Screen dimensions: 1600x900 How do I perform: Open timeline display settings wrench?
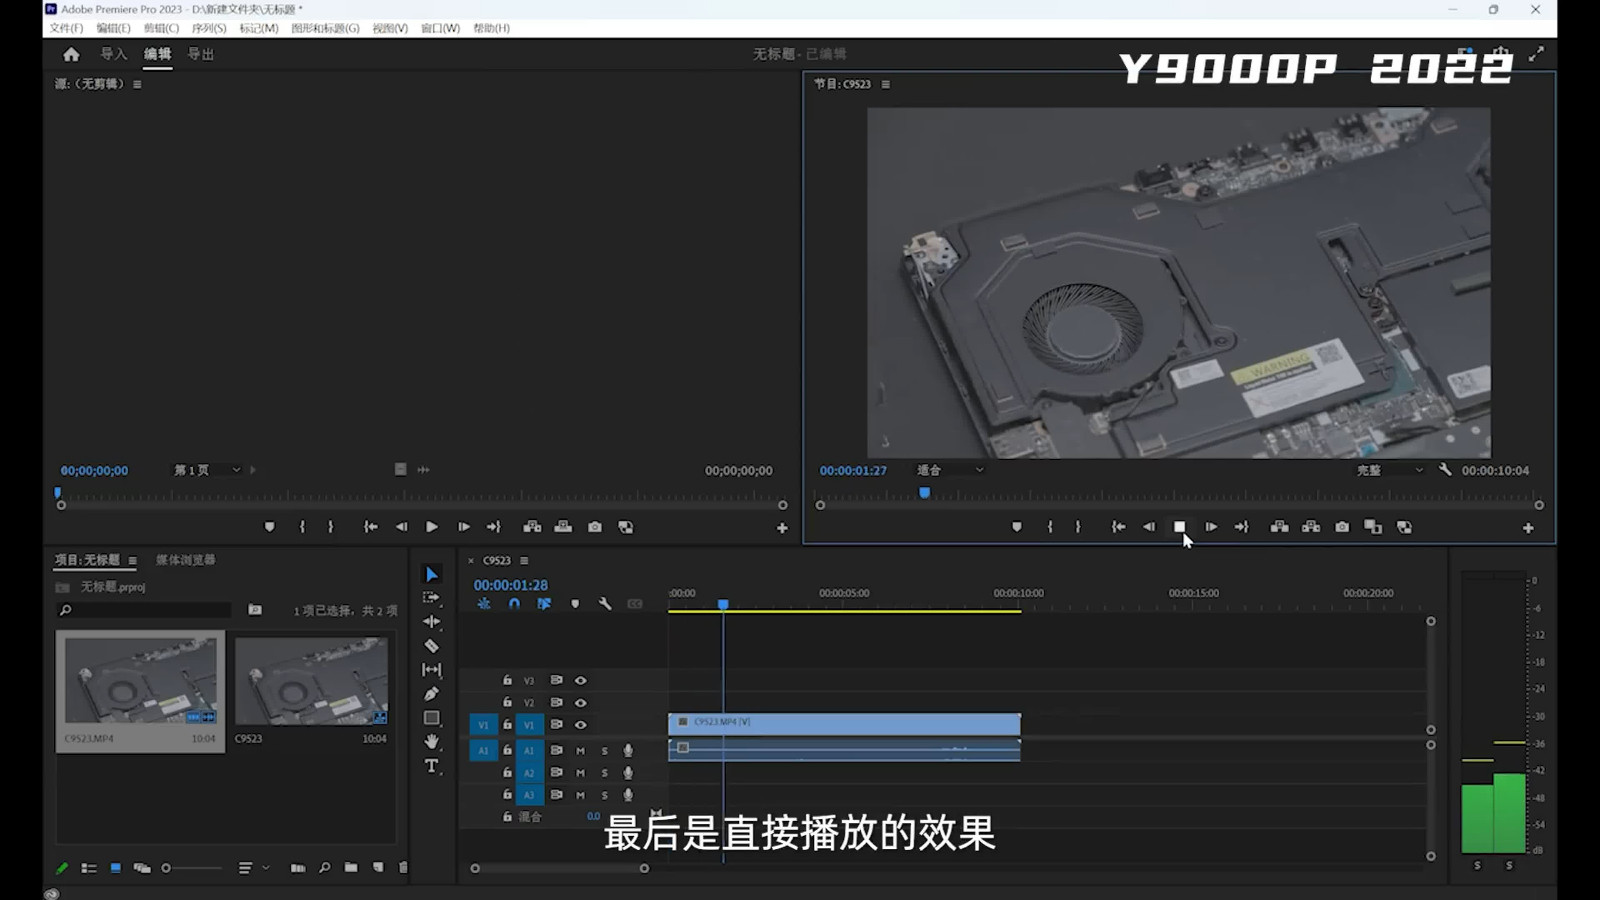605,604
